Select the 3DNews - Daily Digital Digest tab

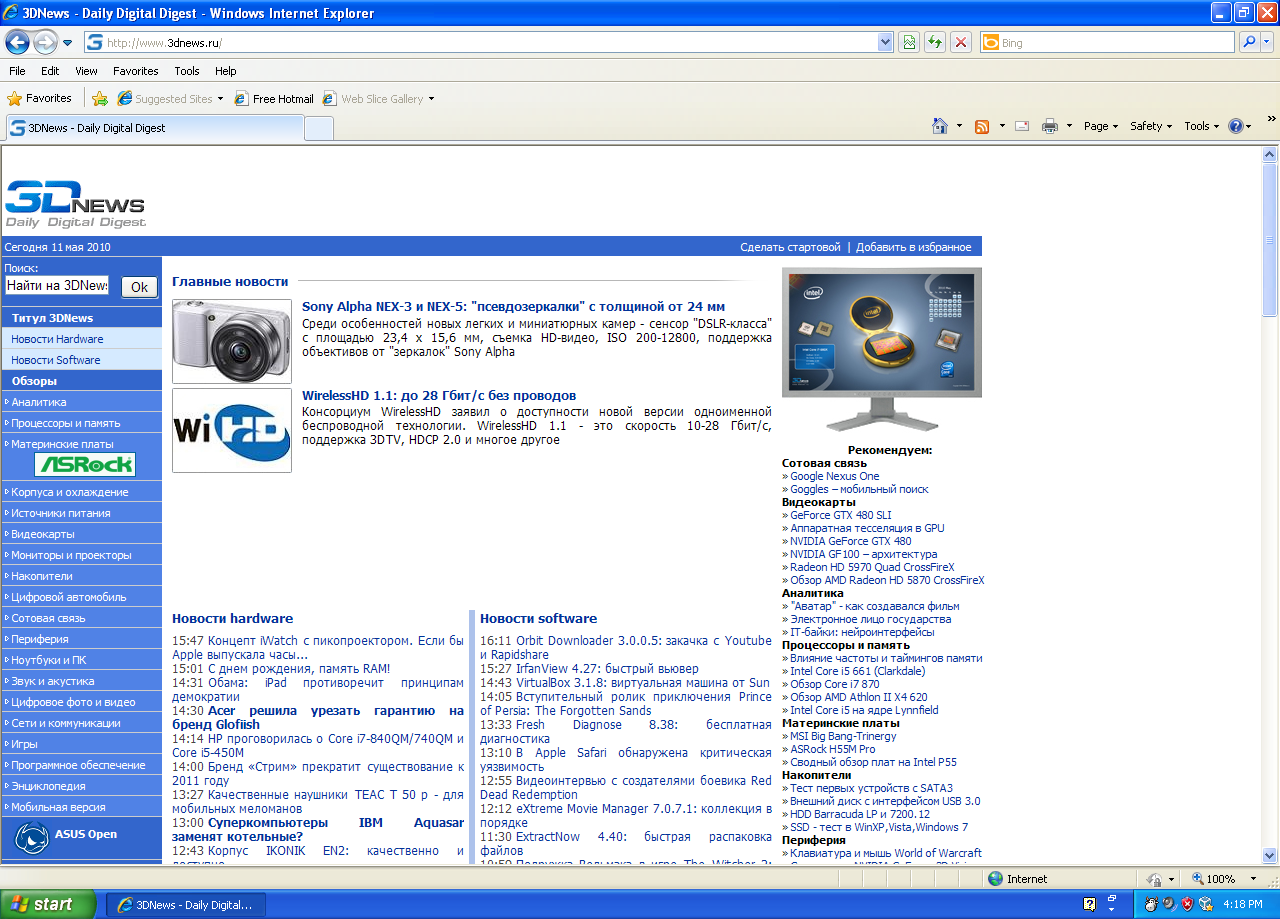click(154, 128)
